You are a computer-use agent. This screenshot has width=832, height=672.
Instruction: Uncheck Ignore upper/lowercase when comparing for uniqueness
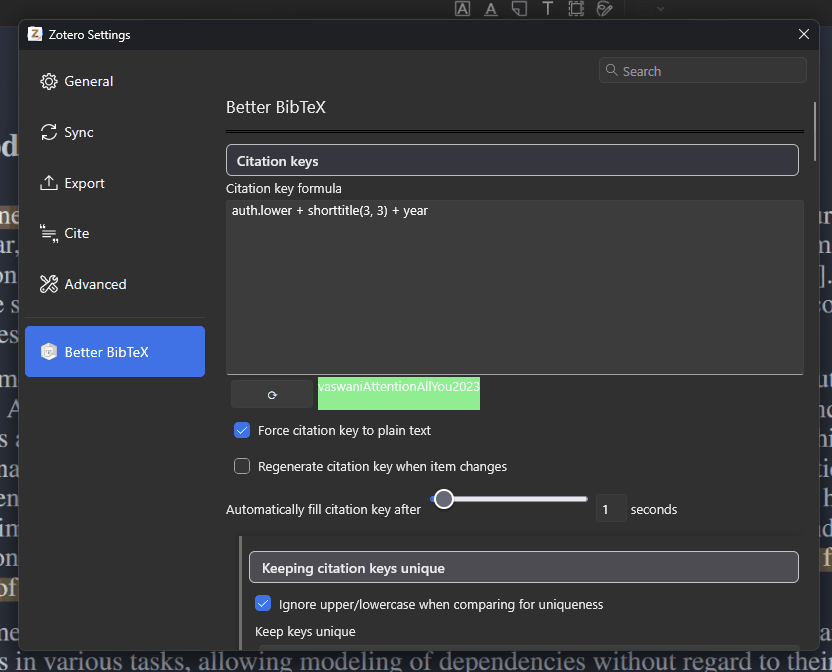point(263,604)
